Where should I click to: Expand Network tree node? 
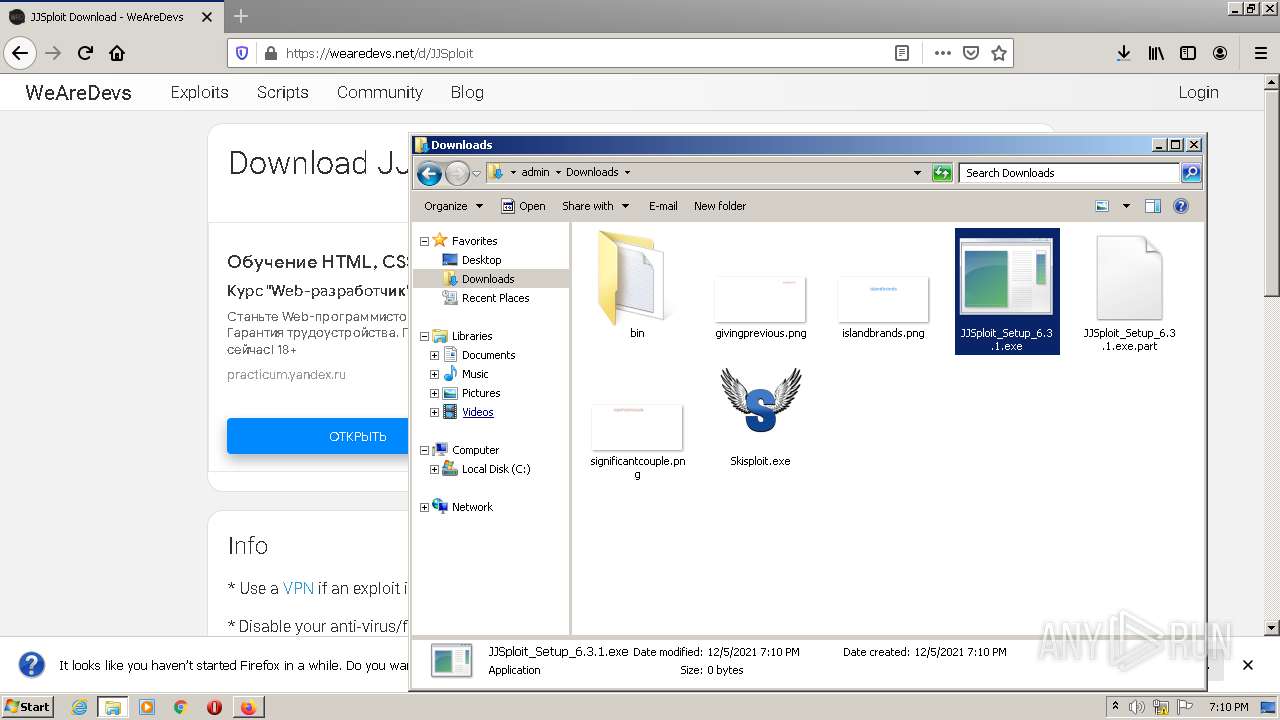424,507
